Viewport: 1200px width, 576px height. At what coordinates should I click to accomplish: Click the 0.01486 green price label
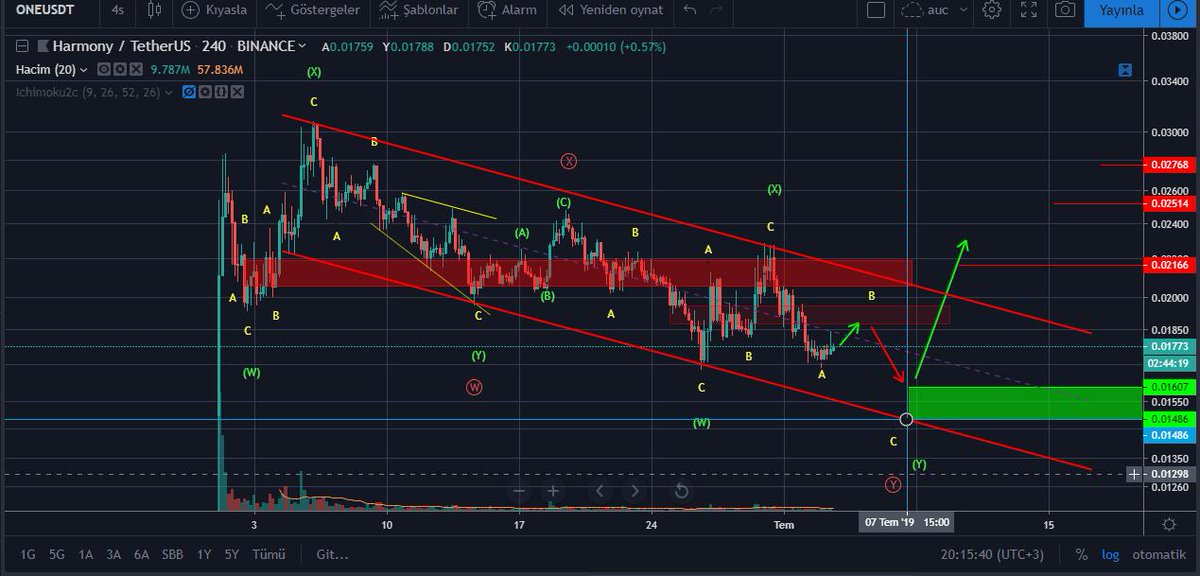(x=1168, y=420)
